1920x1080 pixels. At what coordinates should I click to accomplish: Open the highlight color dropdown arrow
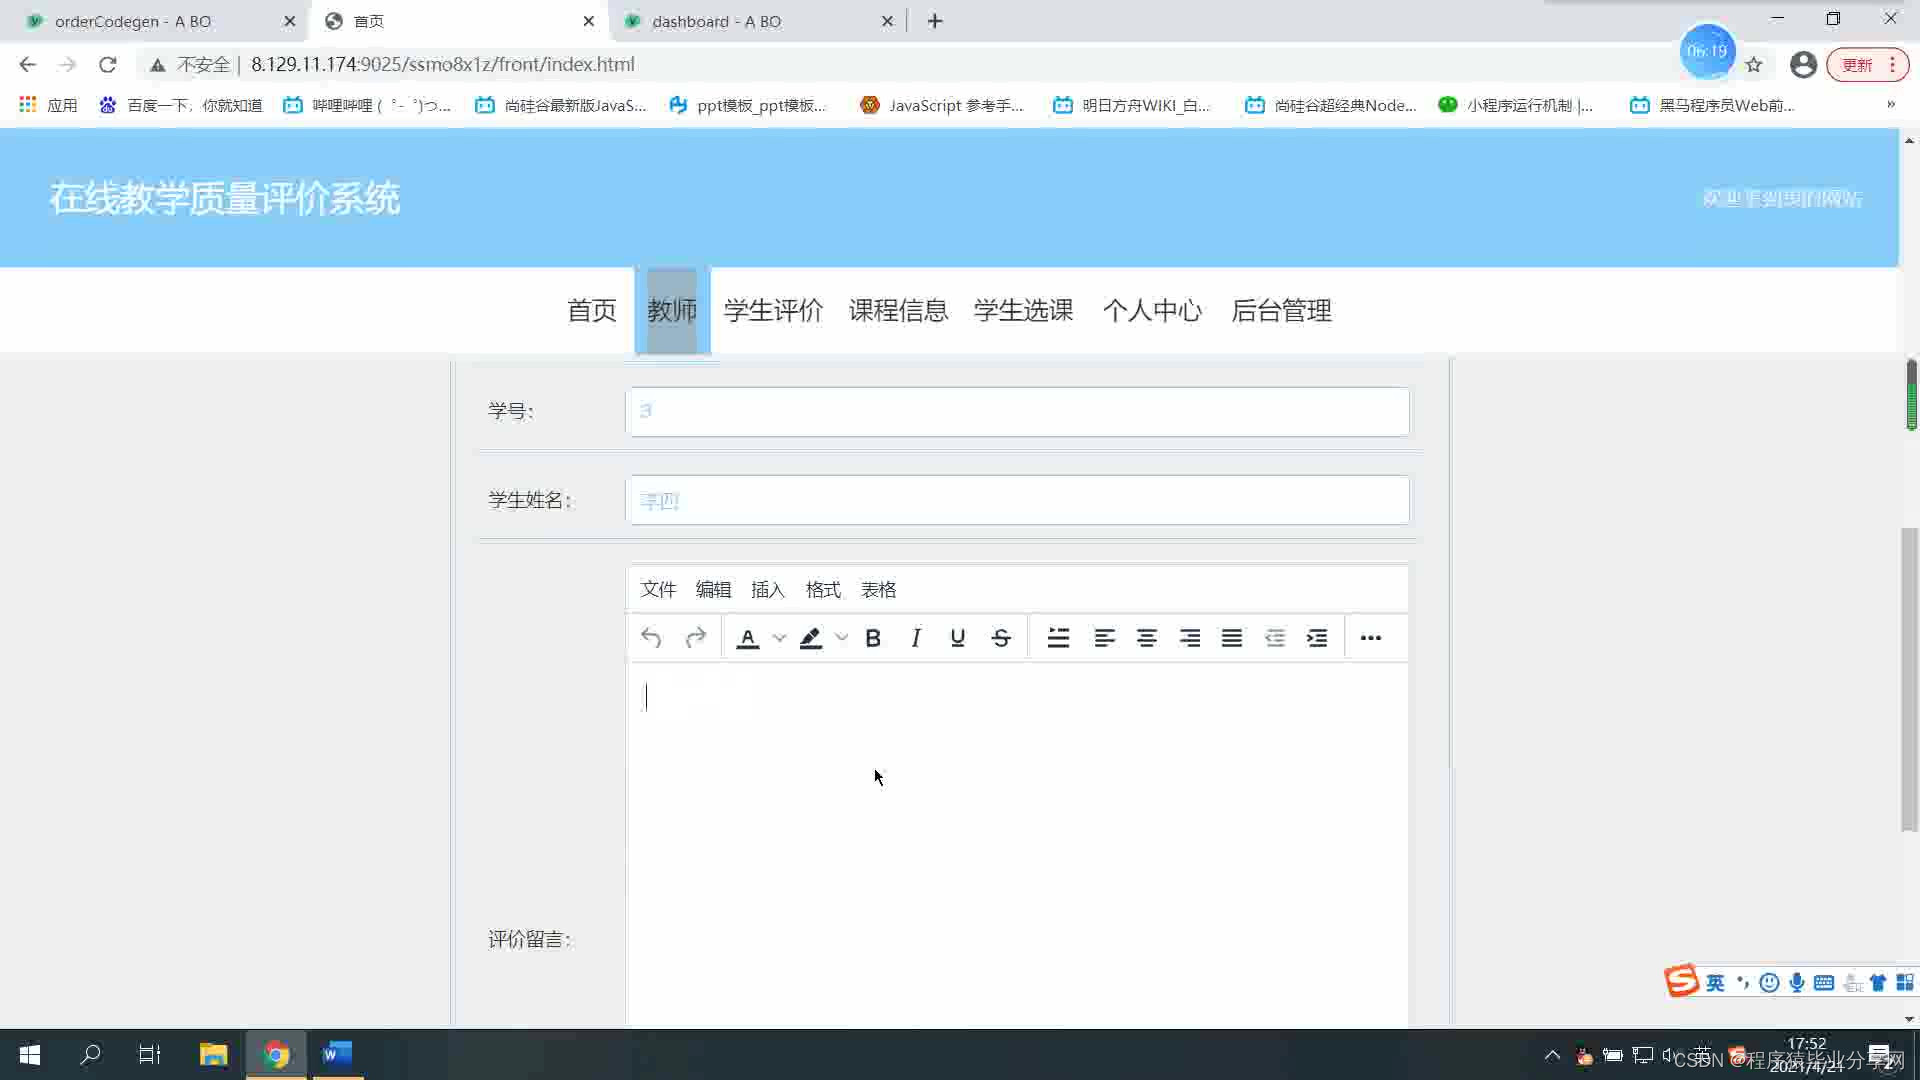(842, 638)
